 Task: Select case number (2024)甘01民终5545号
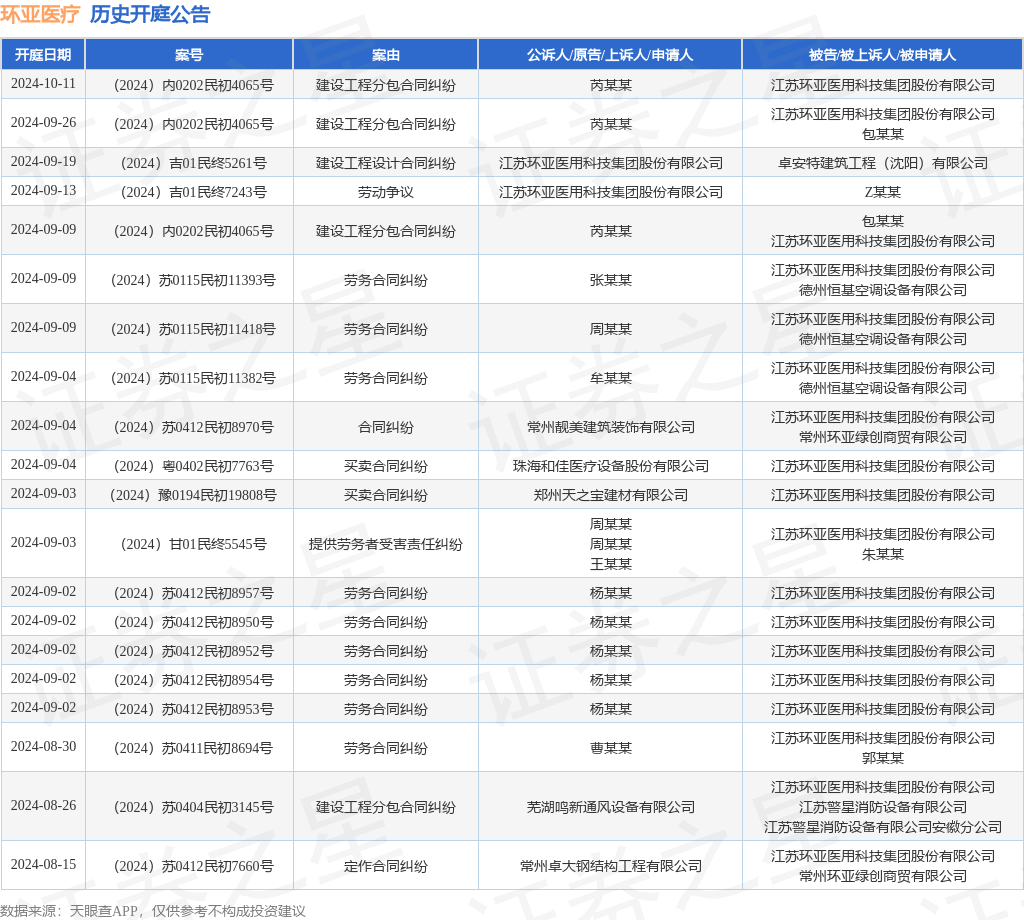[193, 544]
